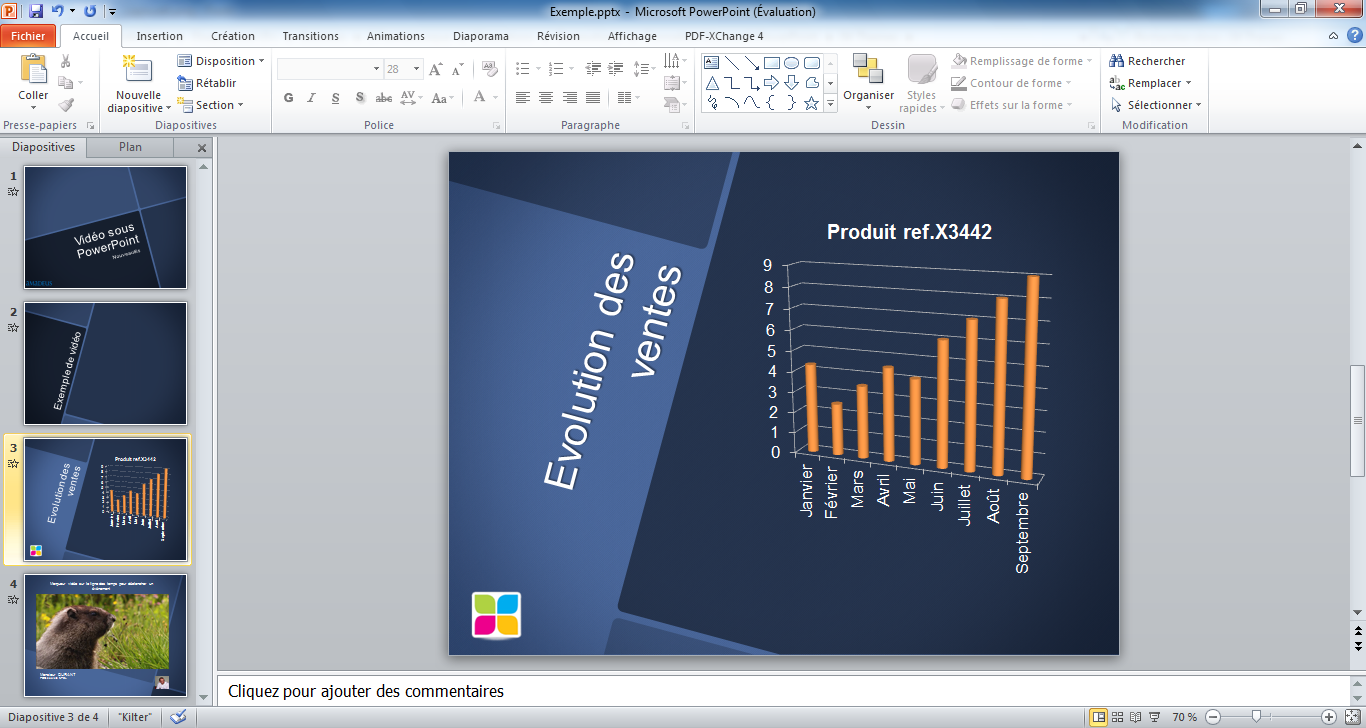Open the font size dropdown
The image size is (1366, 728).
click(x=414, y=69)
